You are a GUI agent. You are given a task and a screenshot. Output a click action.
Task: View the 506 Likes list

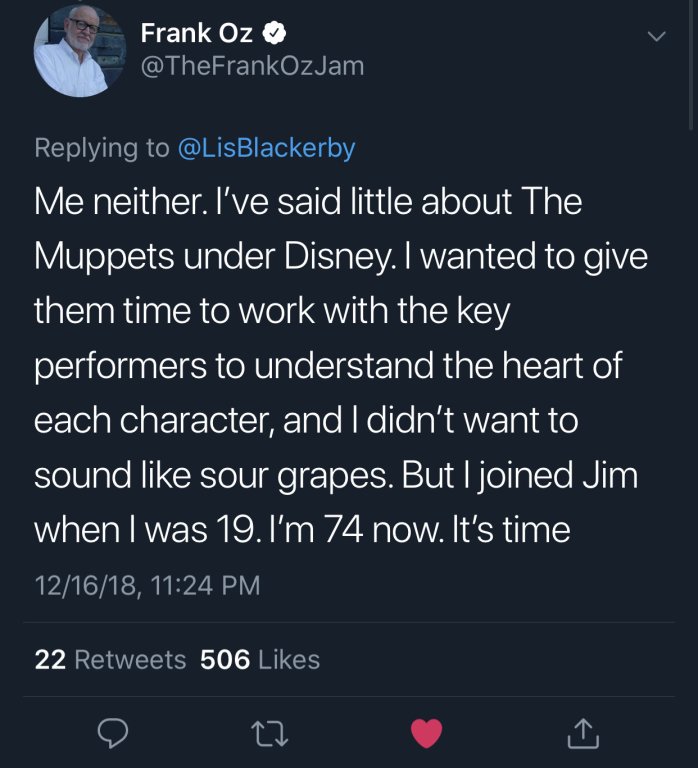260,660
